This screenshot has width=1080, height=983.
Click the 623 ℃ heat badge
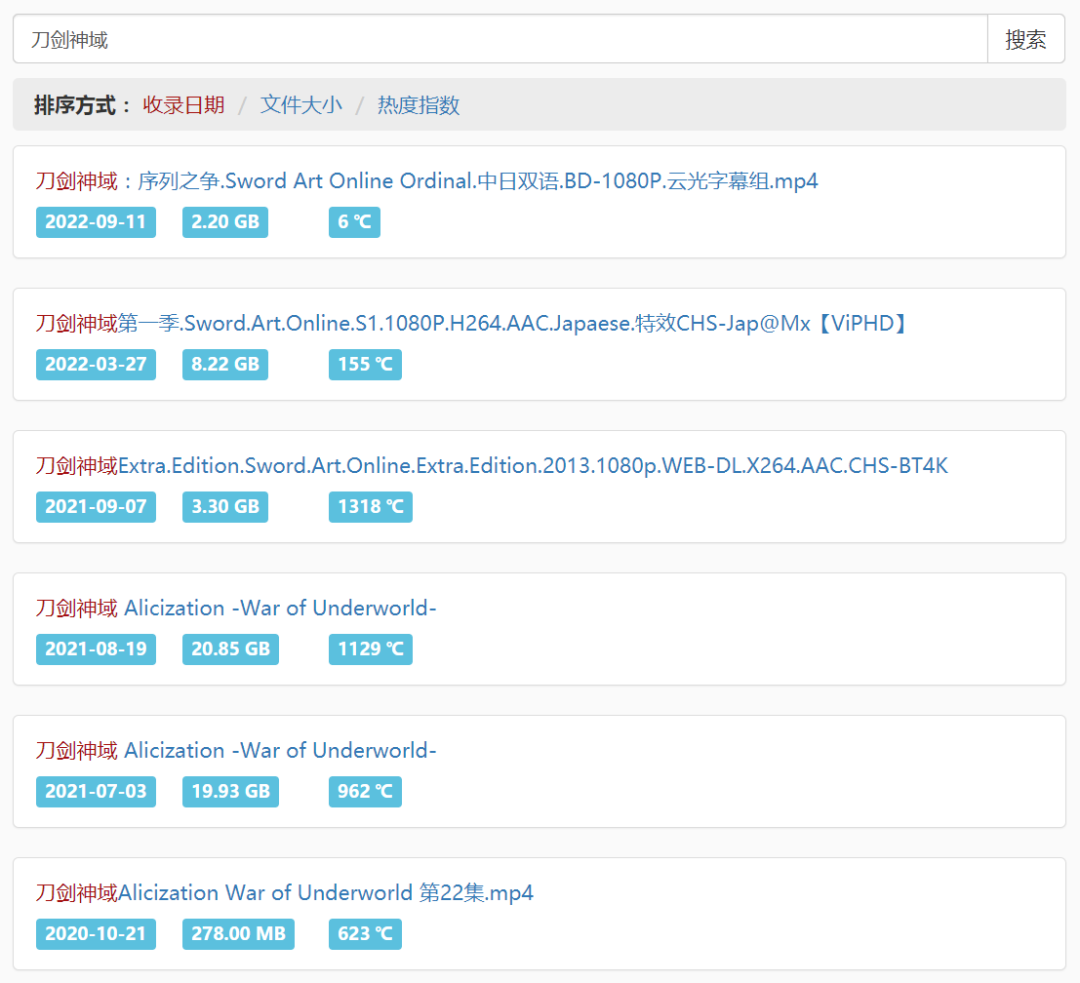(365, 934)
